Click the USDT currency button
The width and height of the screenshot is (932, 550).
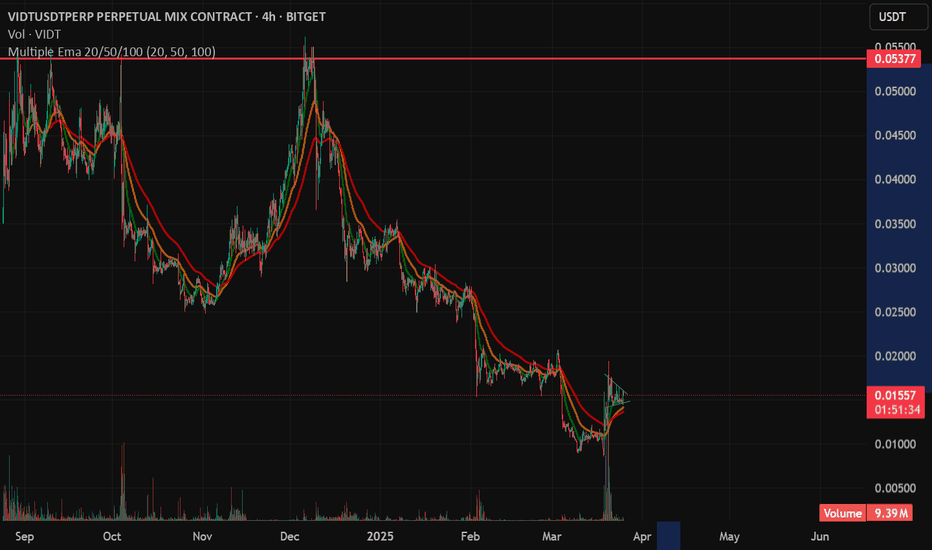[x=898, y=17]
